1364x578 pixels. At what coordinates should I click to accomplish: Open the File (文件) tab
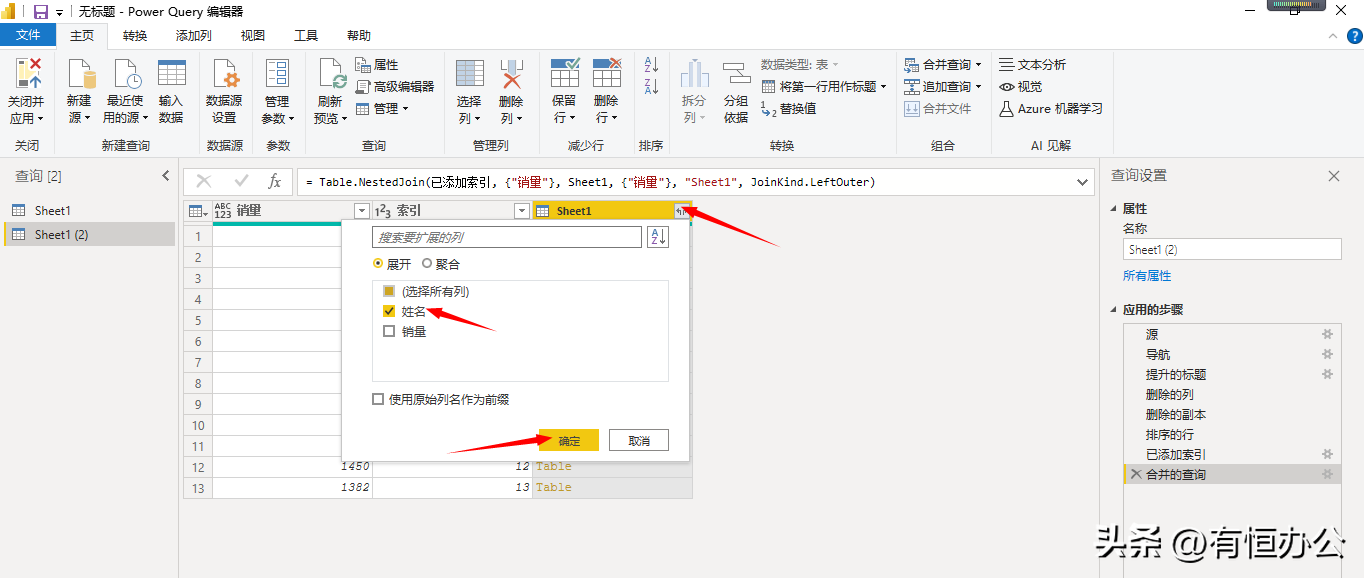click(29, 36)
